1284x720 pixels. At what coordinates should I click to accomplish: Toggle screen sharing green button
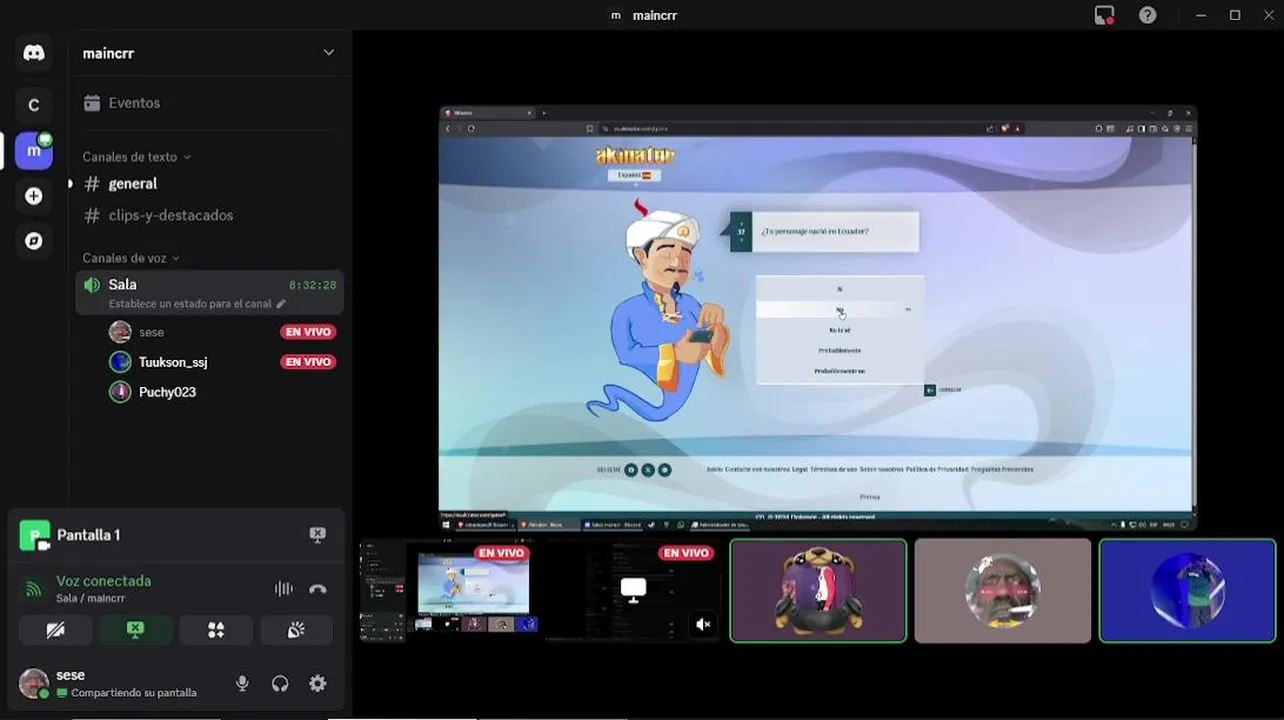(136, 630)
